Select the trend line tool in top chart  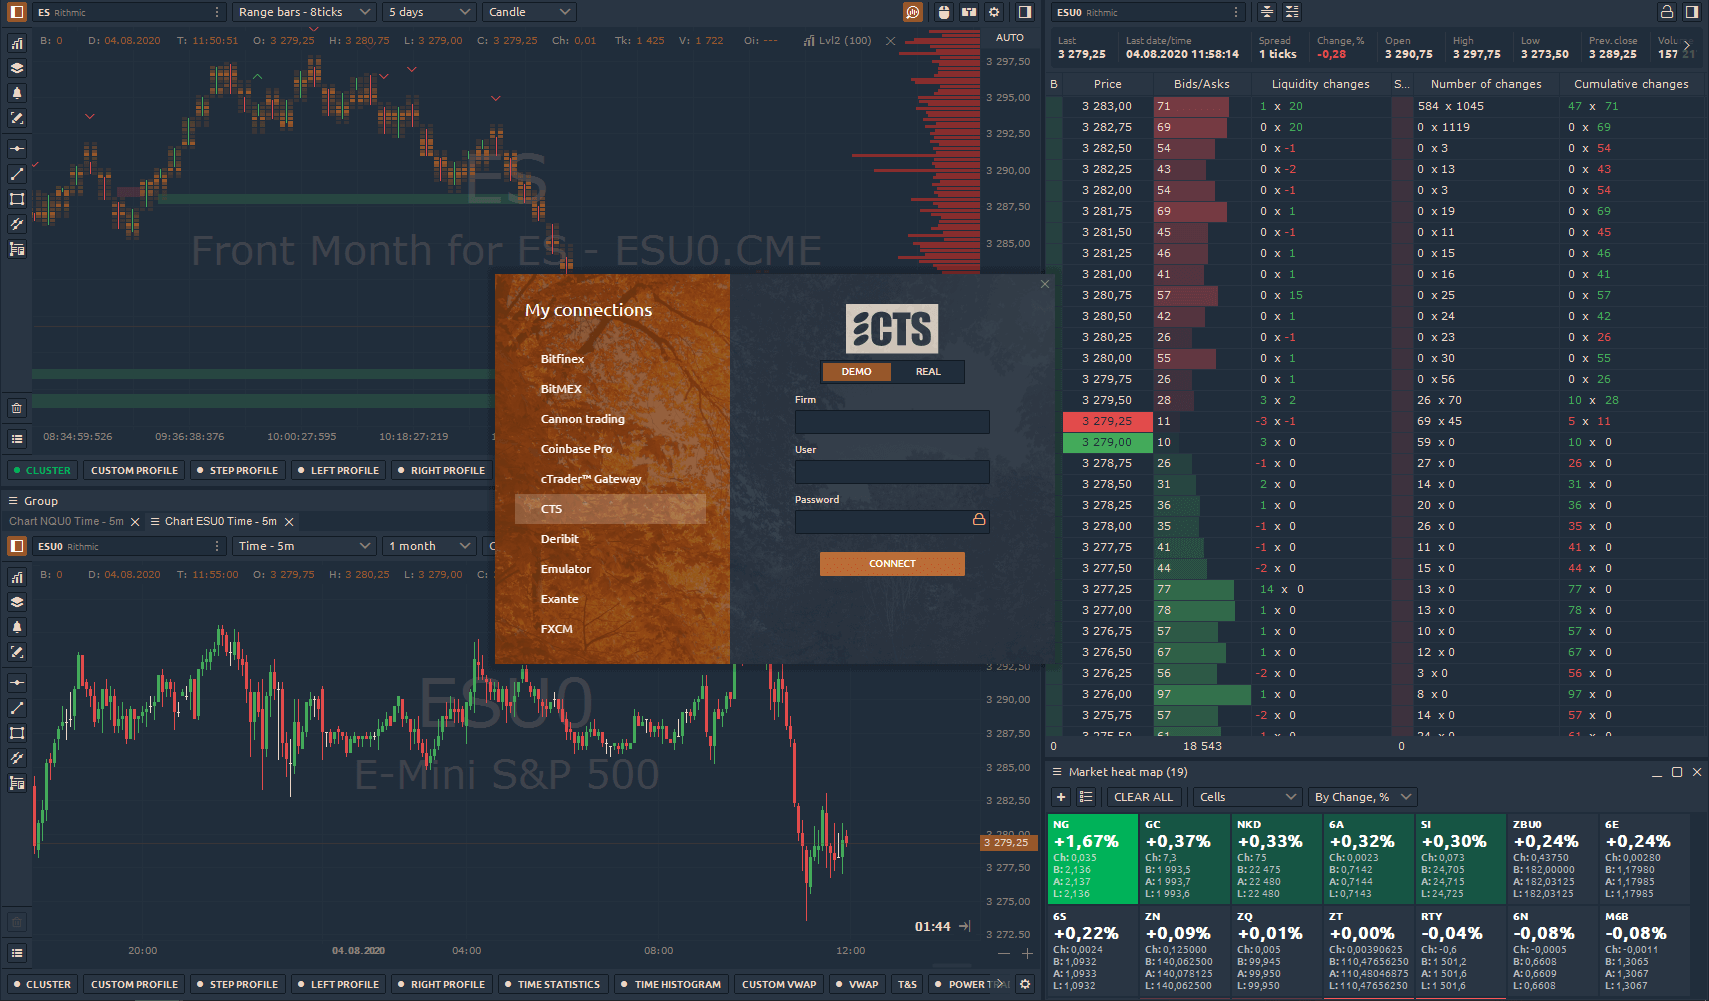tap(17, 174)
